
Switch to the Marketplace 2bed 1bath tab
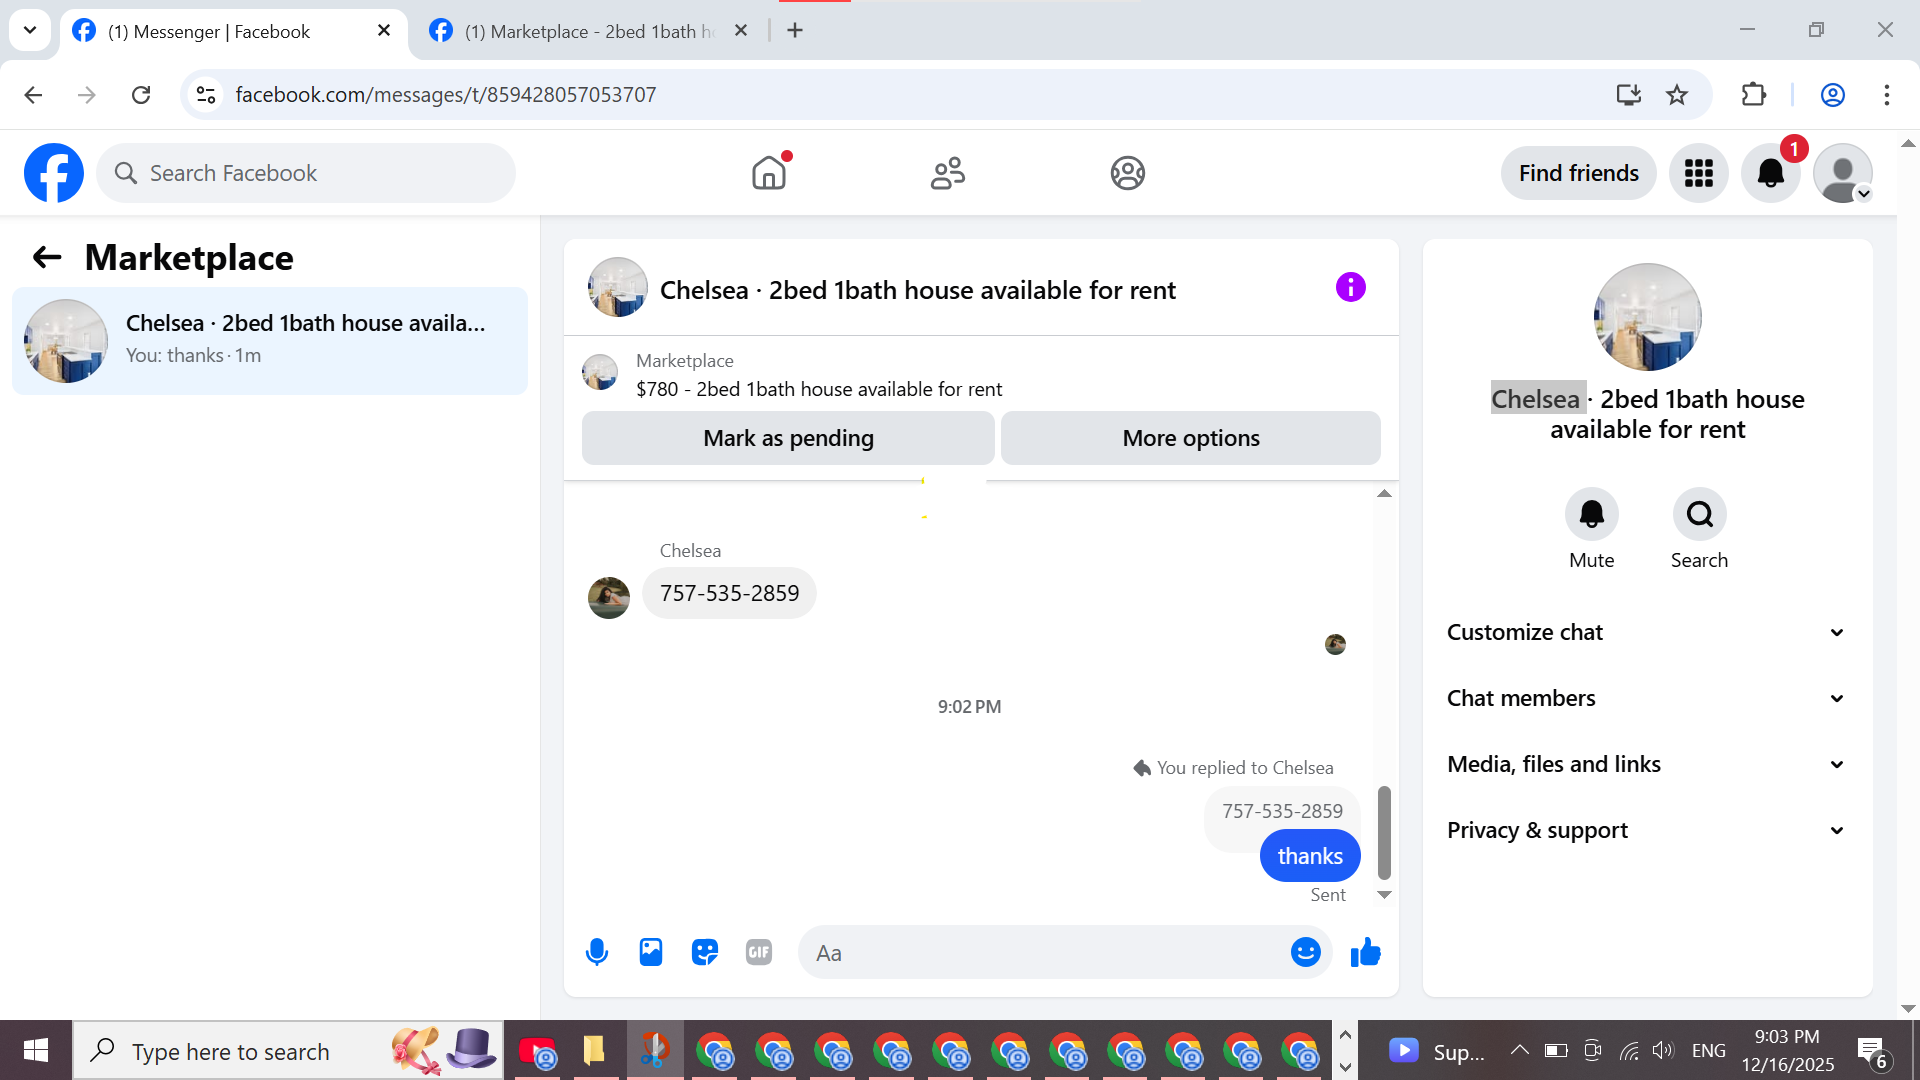tap(590, 31)
